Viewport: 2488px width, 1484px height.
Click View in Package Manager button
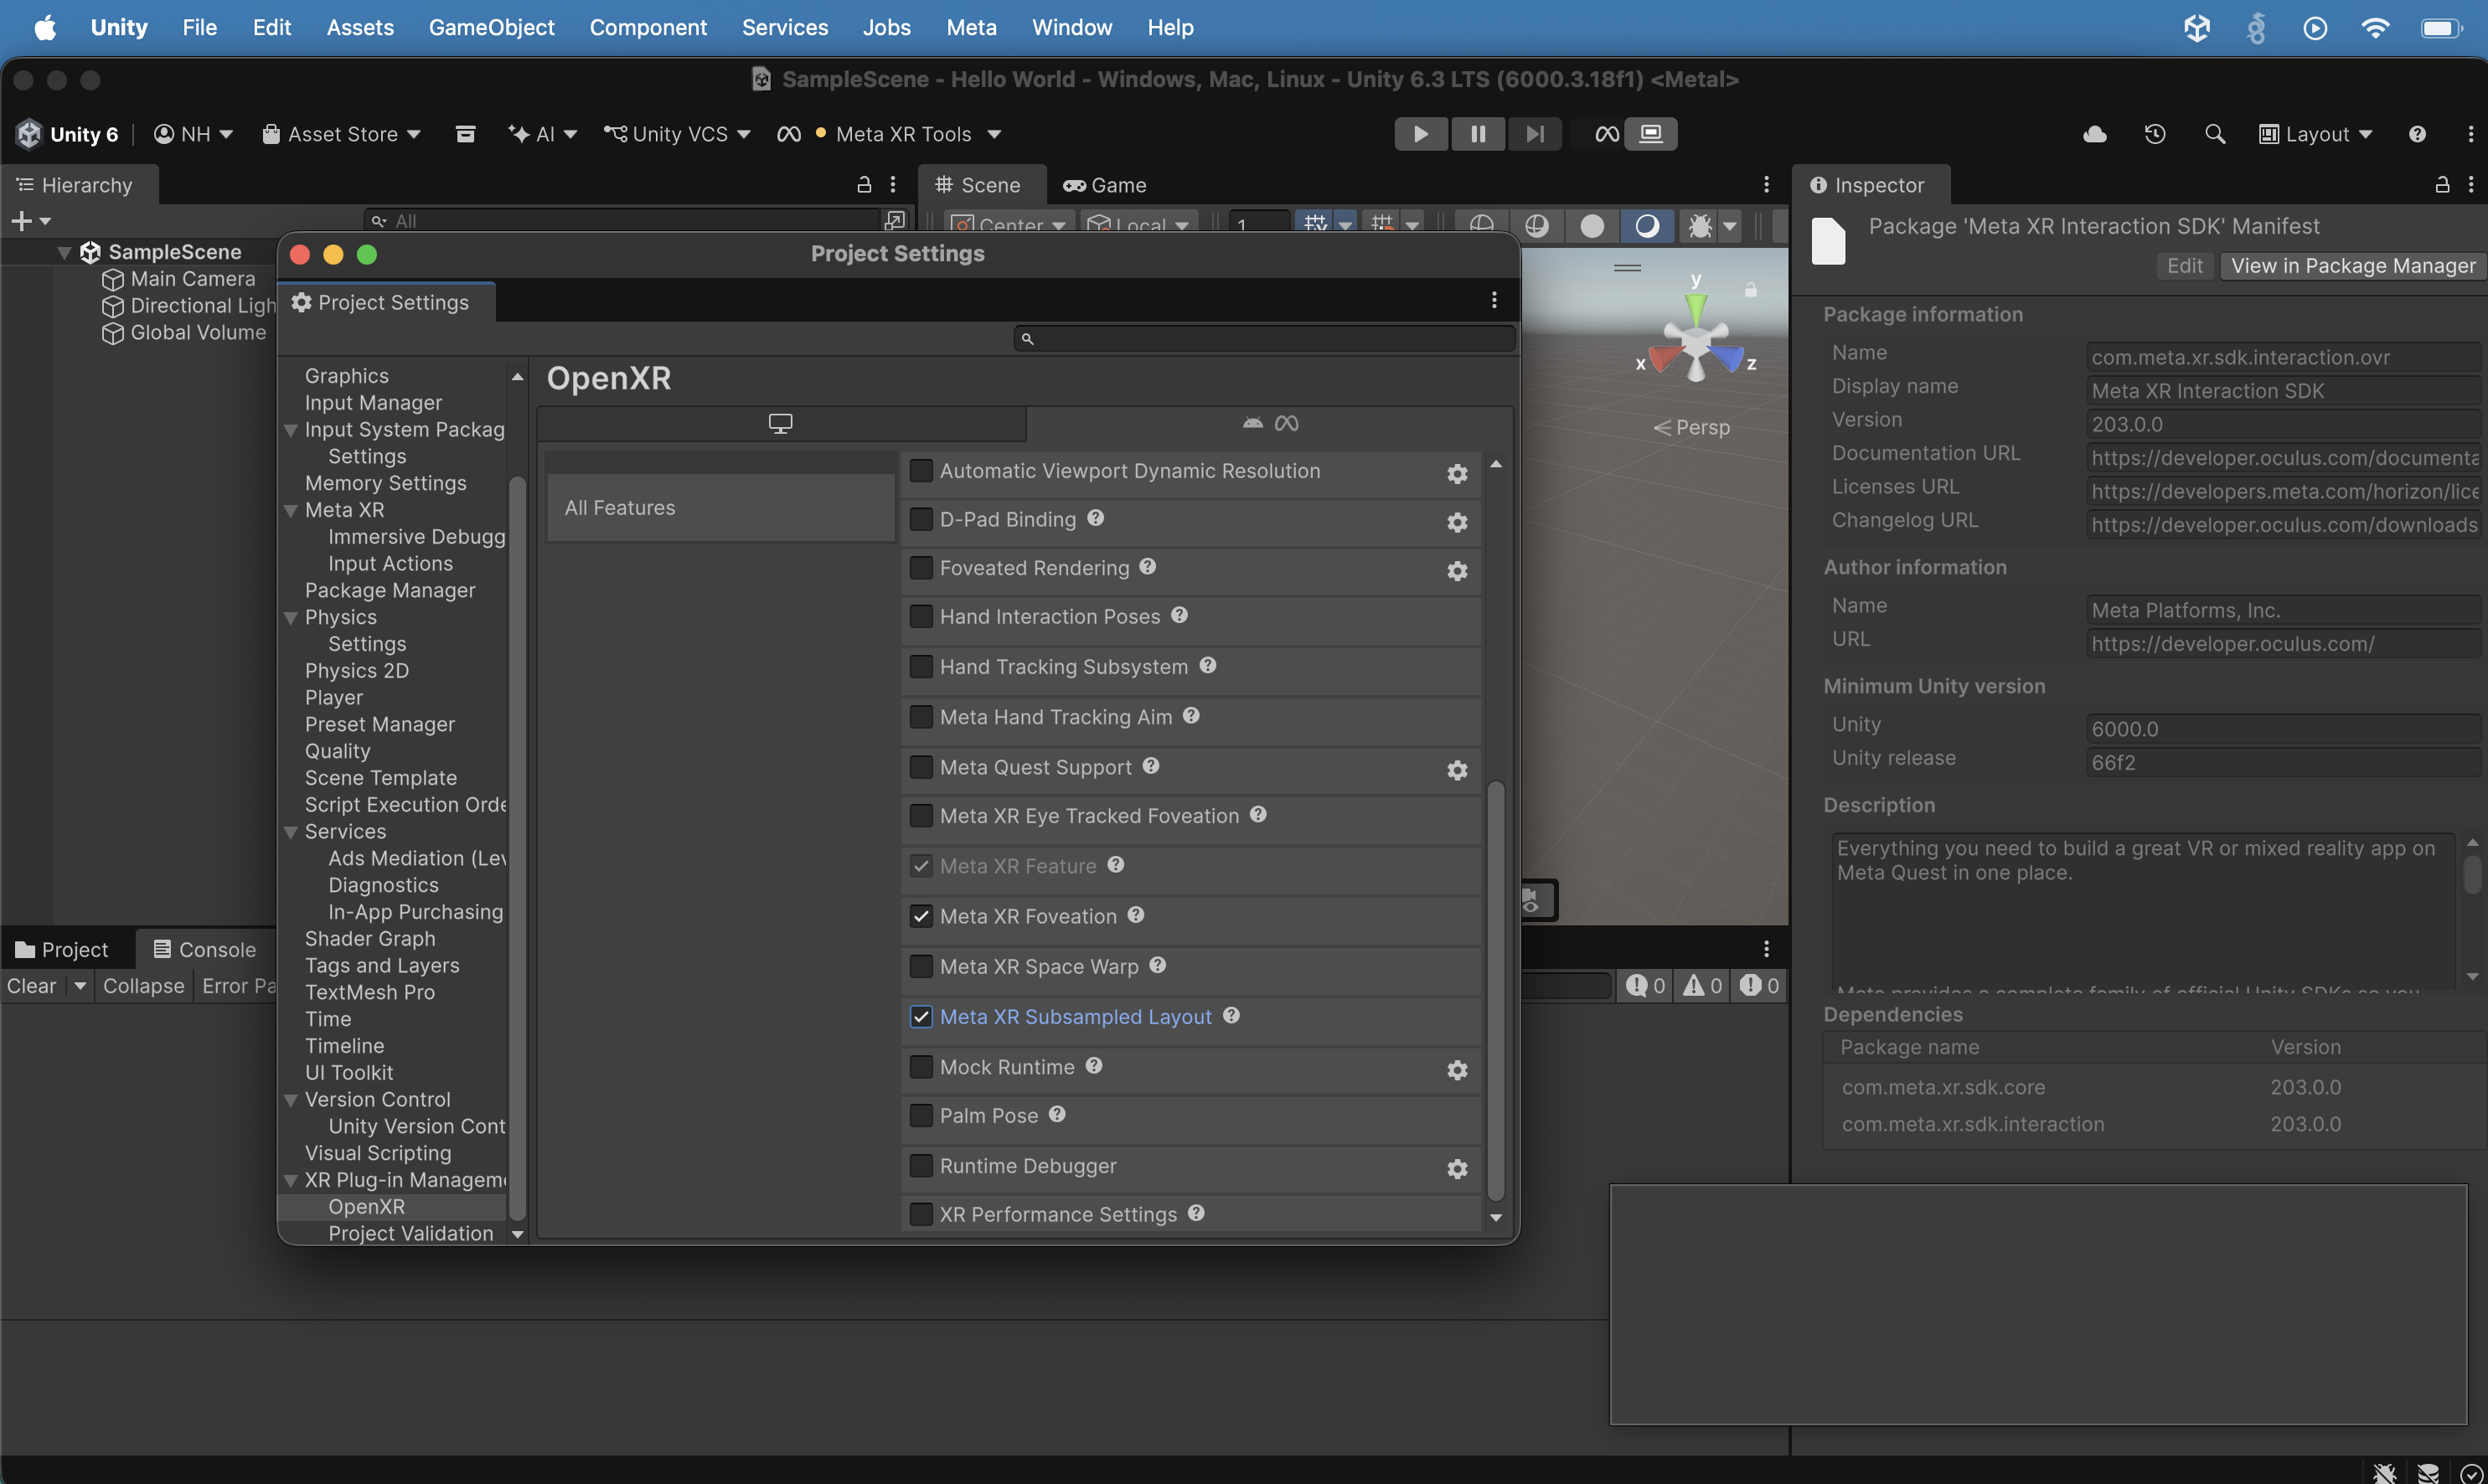point(2353,266)
